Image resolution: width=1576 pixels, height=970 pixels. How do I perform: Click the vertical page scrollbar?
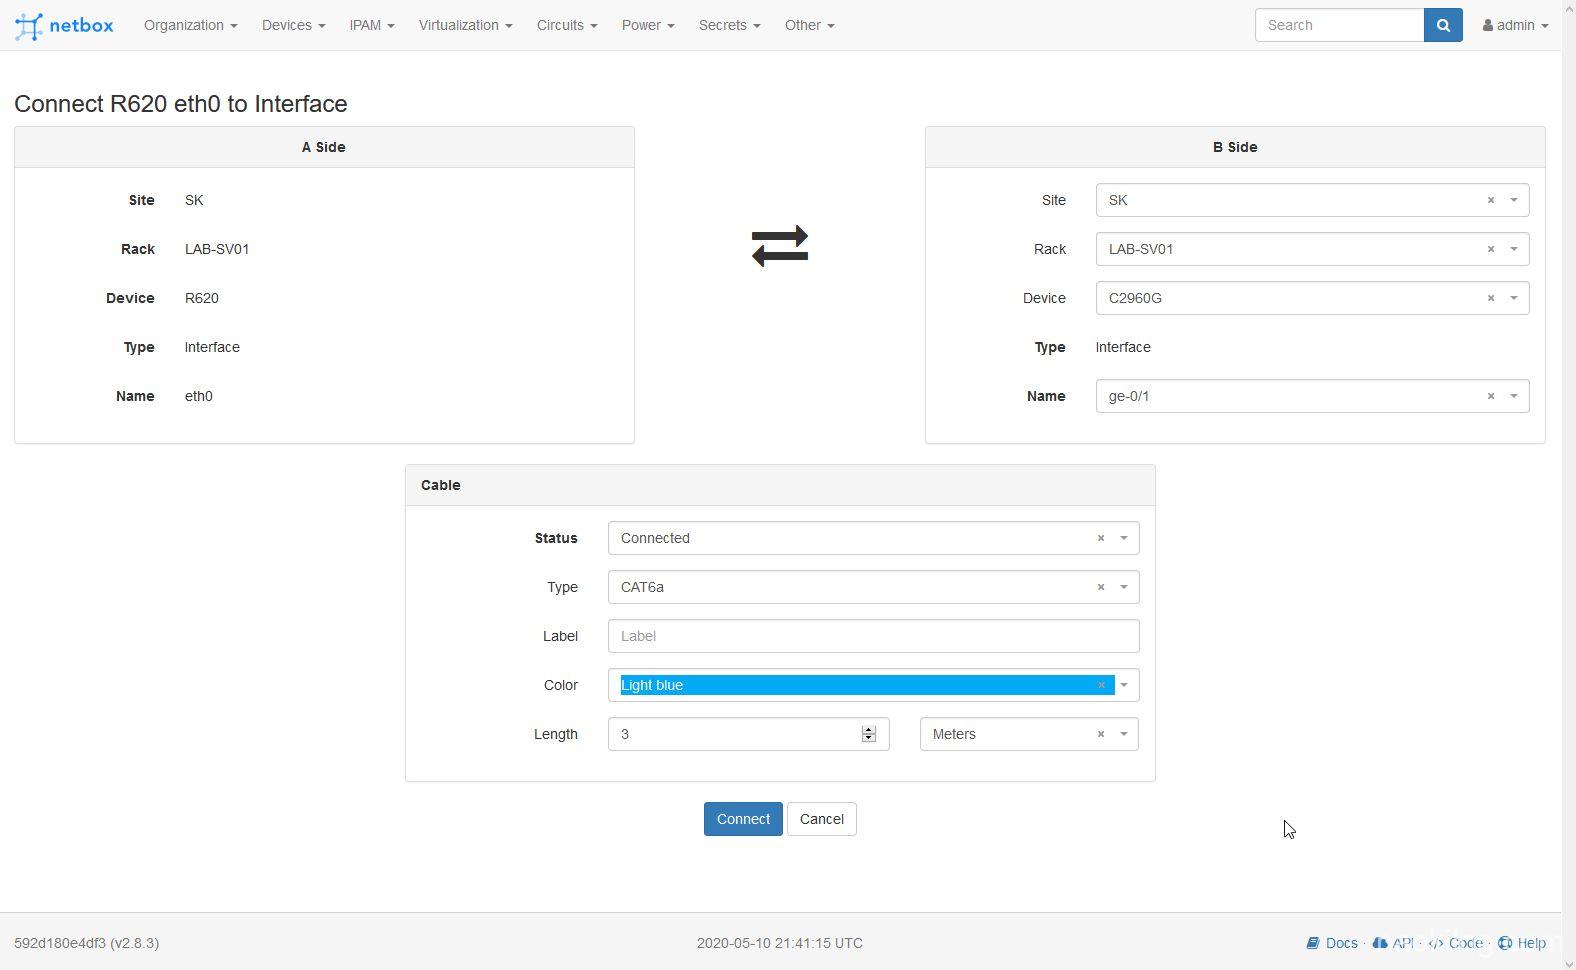click(x=1568, y=485)
